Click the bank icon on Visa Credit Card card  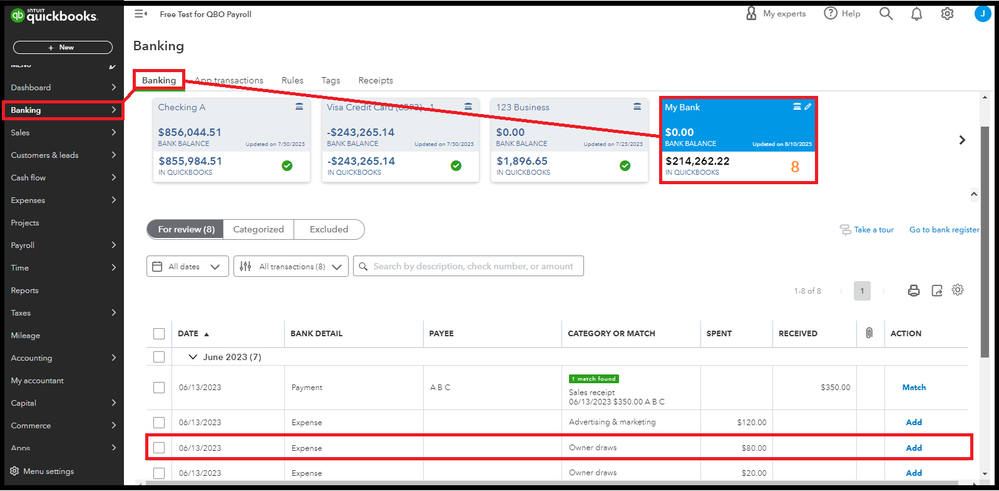pyautogui.click(x=468, y=106)
